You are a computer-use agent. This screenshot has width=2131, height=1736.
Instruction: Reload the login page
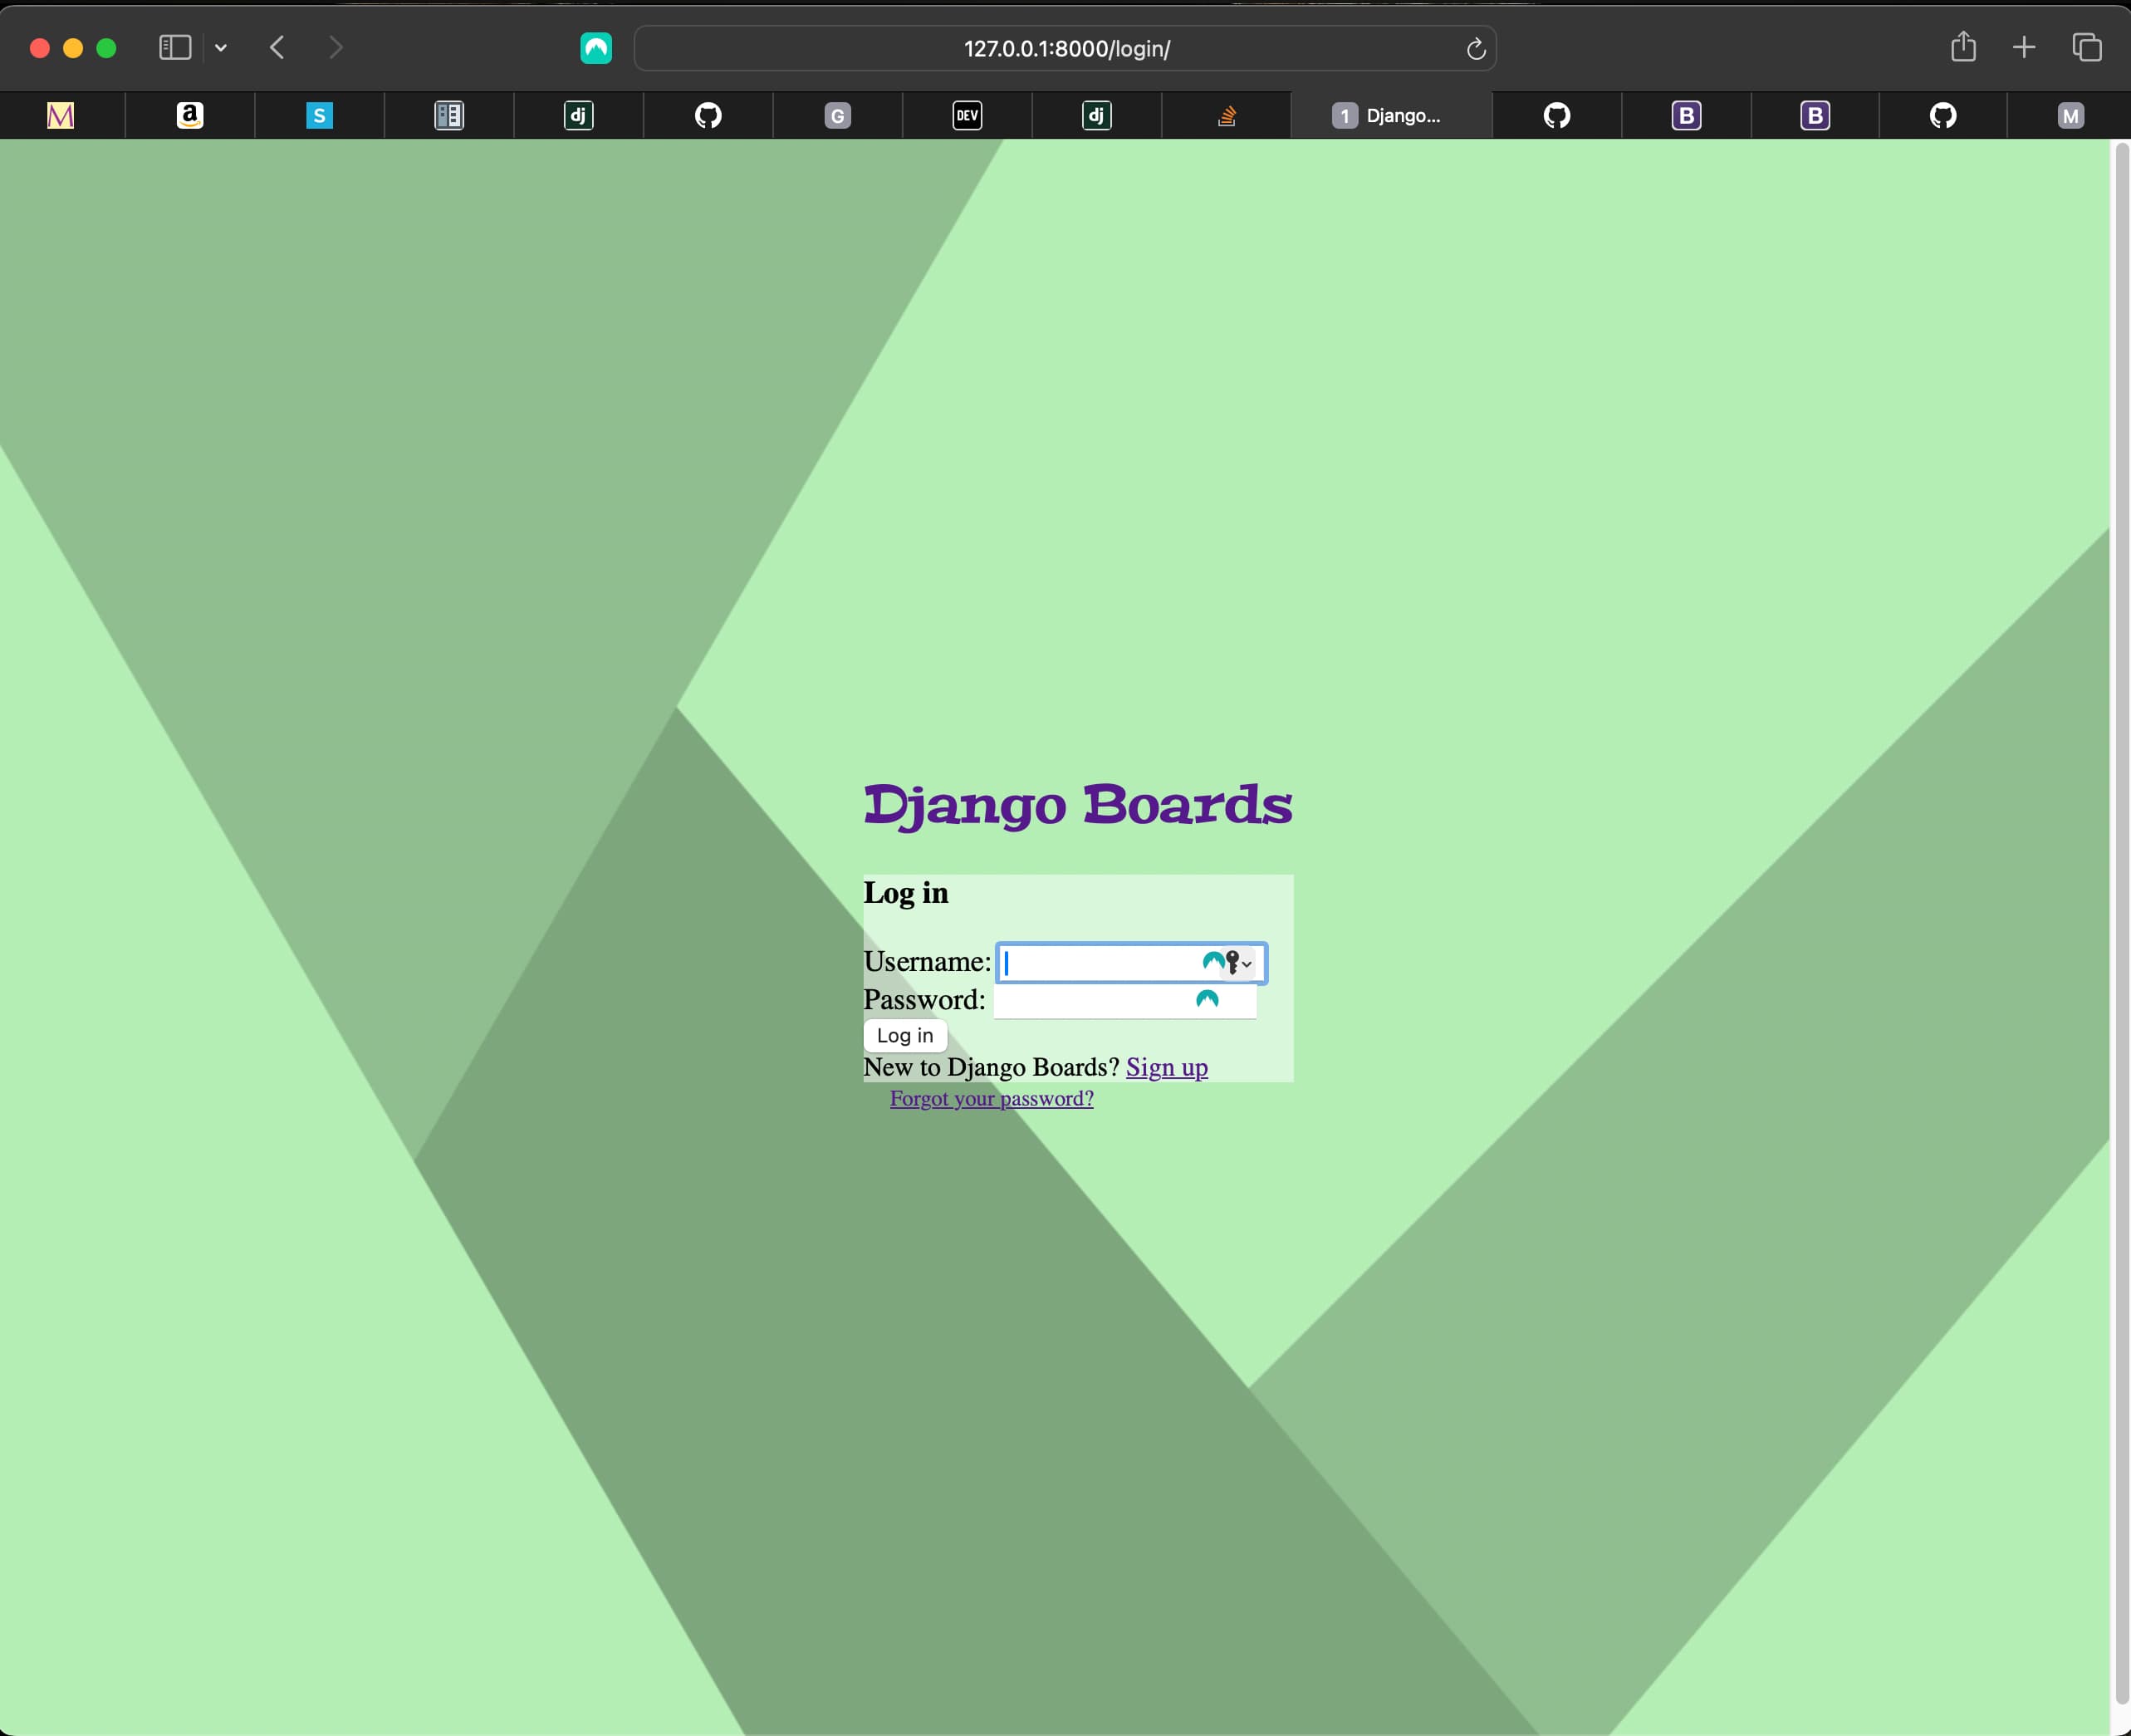point(1475,48)
